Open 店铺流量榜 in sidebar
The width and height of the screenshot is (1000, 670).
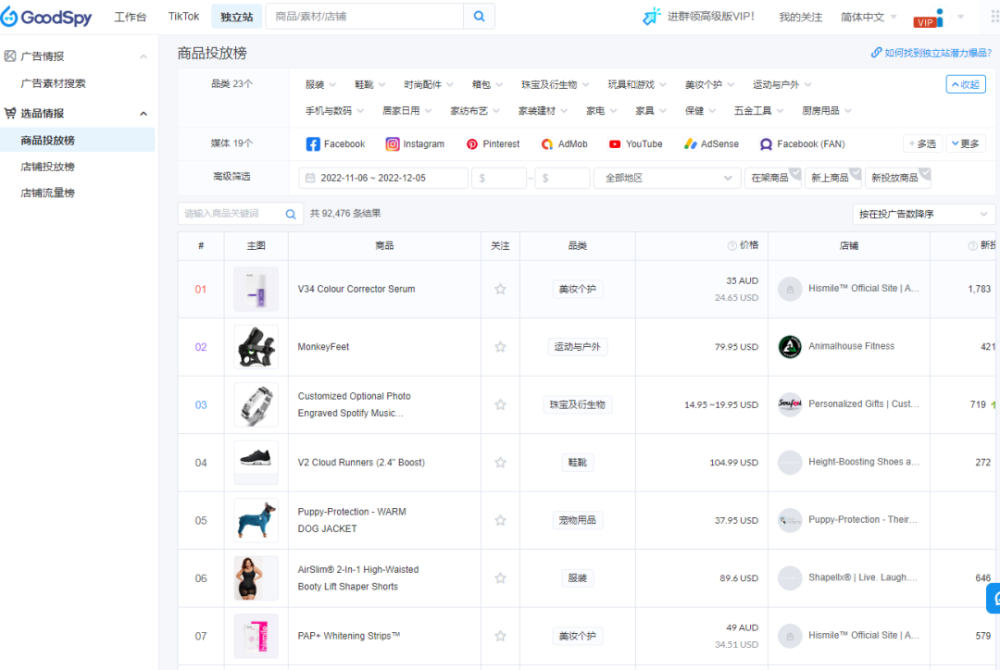click(x=48, y=193)
